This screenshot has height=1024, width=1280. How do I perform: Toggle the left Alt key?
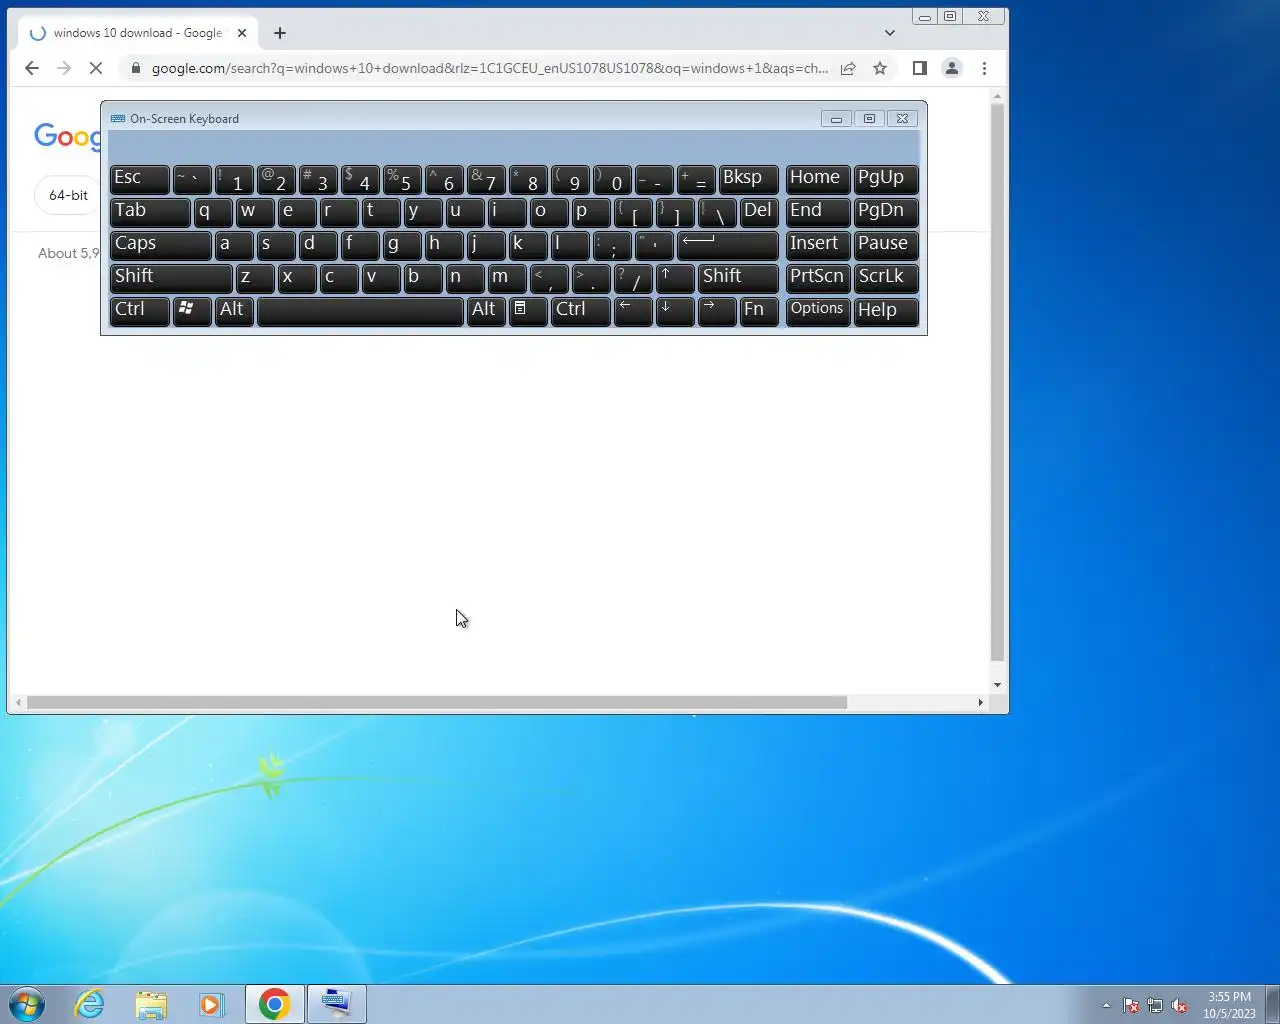(x=234, y=311)
